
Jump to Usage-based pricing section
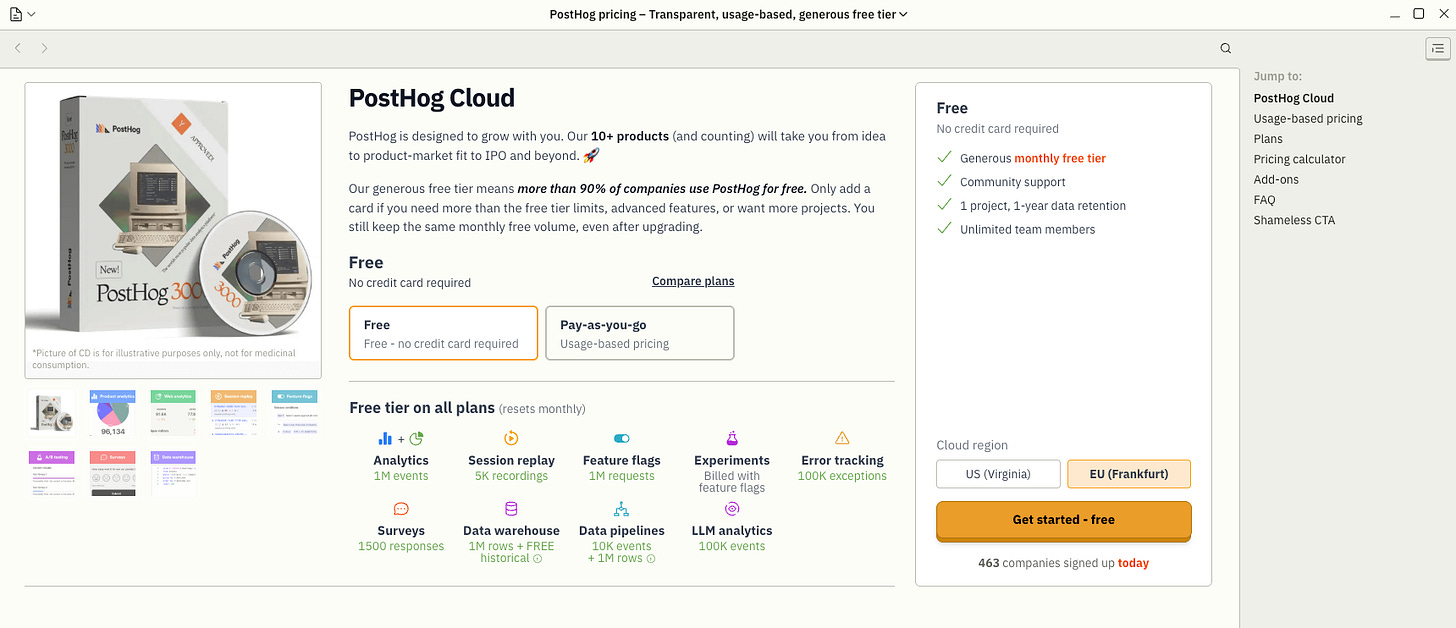click(1308, 118)
